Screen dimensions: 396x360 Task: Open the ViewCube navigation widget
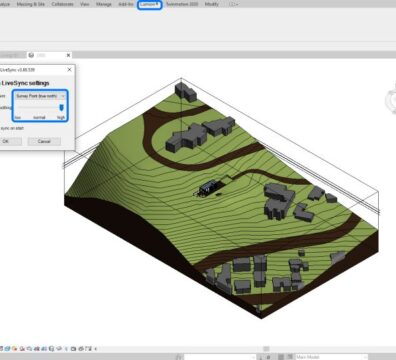(x=391, y=100)
